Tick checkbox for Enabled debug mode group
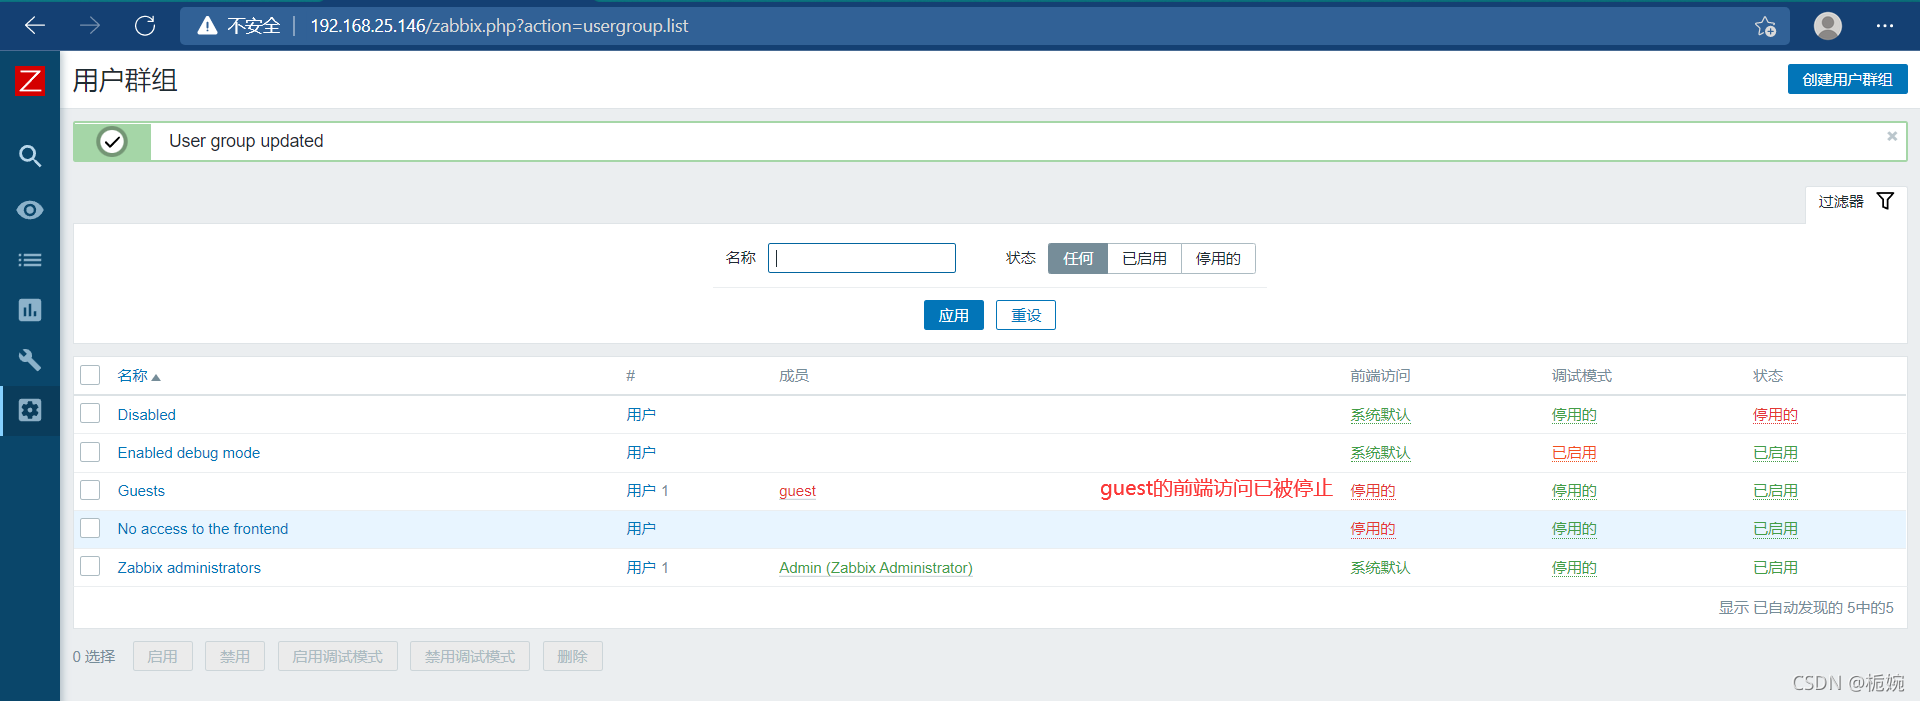1920x701 pixels. coord(90,452)
